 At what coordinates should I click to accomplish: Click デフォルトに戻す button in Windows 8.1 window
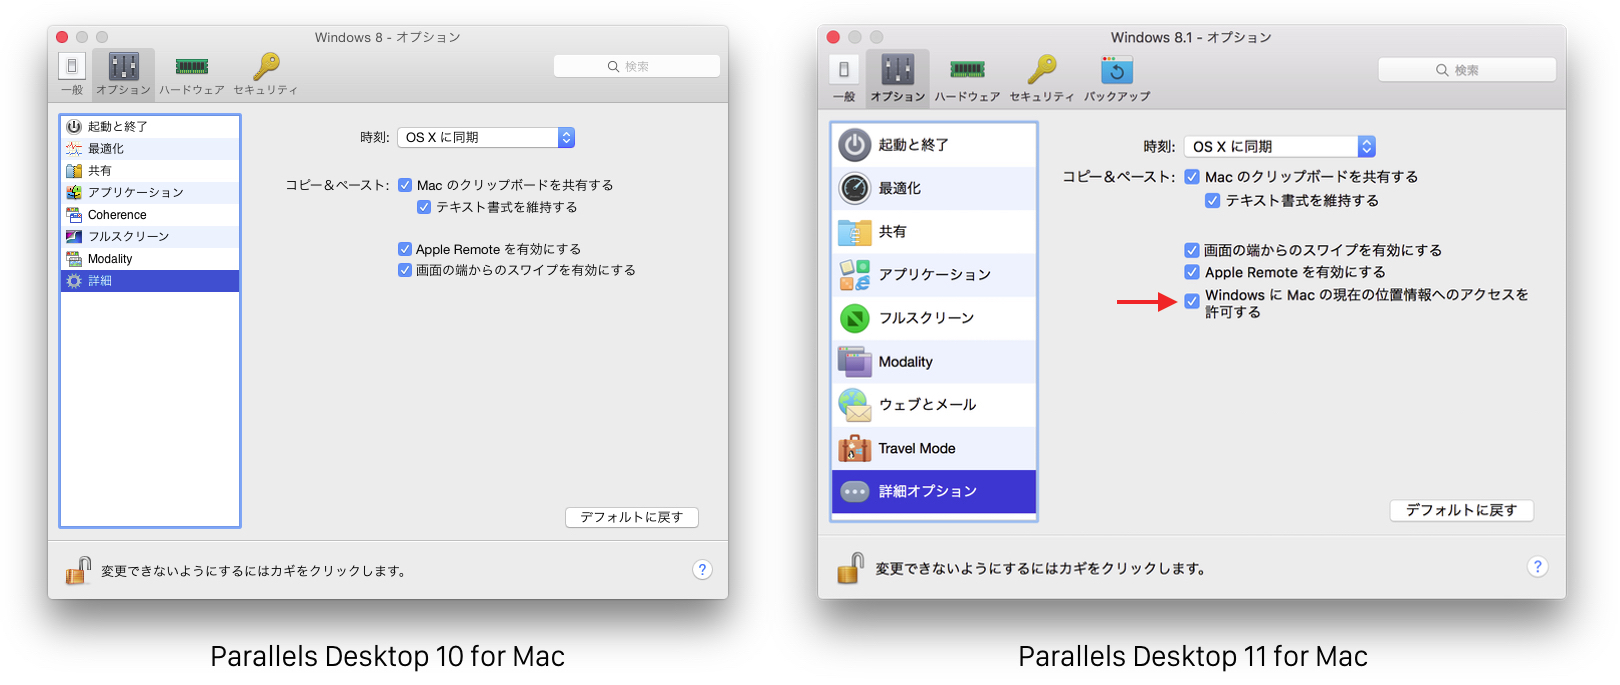1462,510
